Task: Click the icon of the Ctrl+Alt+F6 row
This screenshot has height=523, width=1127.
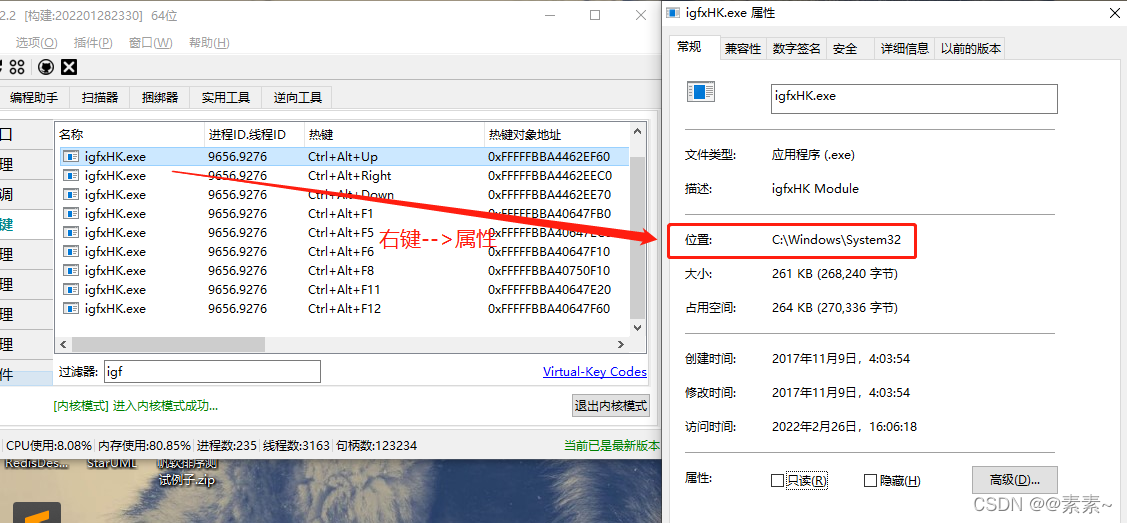Action: [x=71, y=251]
